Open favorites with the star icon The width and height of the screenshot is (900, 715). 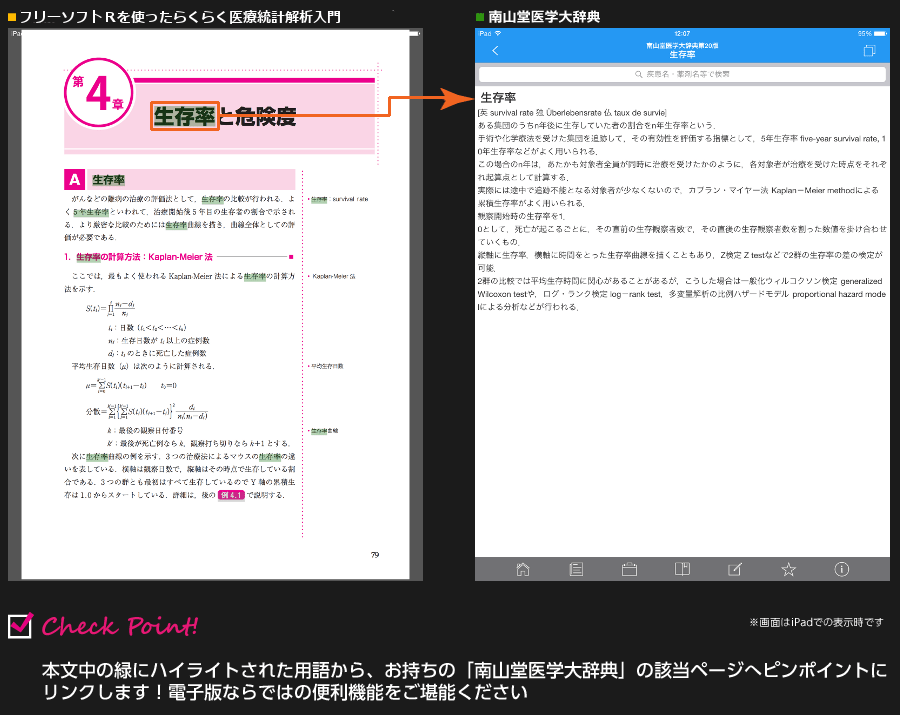788,570
